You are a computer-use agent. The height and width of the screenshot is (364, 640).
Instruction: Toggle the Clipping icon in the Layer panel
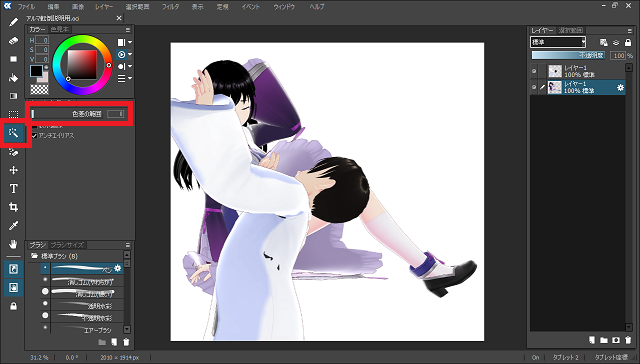[x=616, y=42]
